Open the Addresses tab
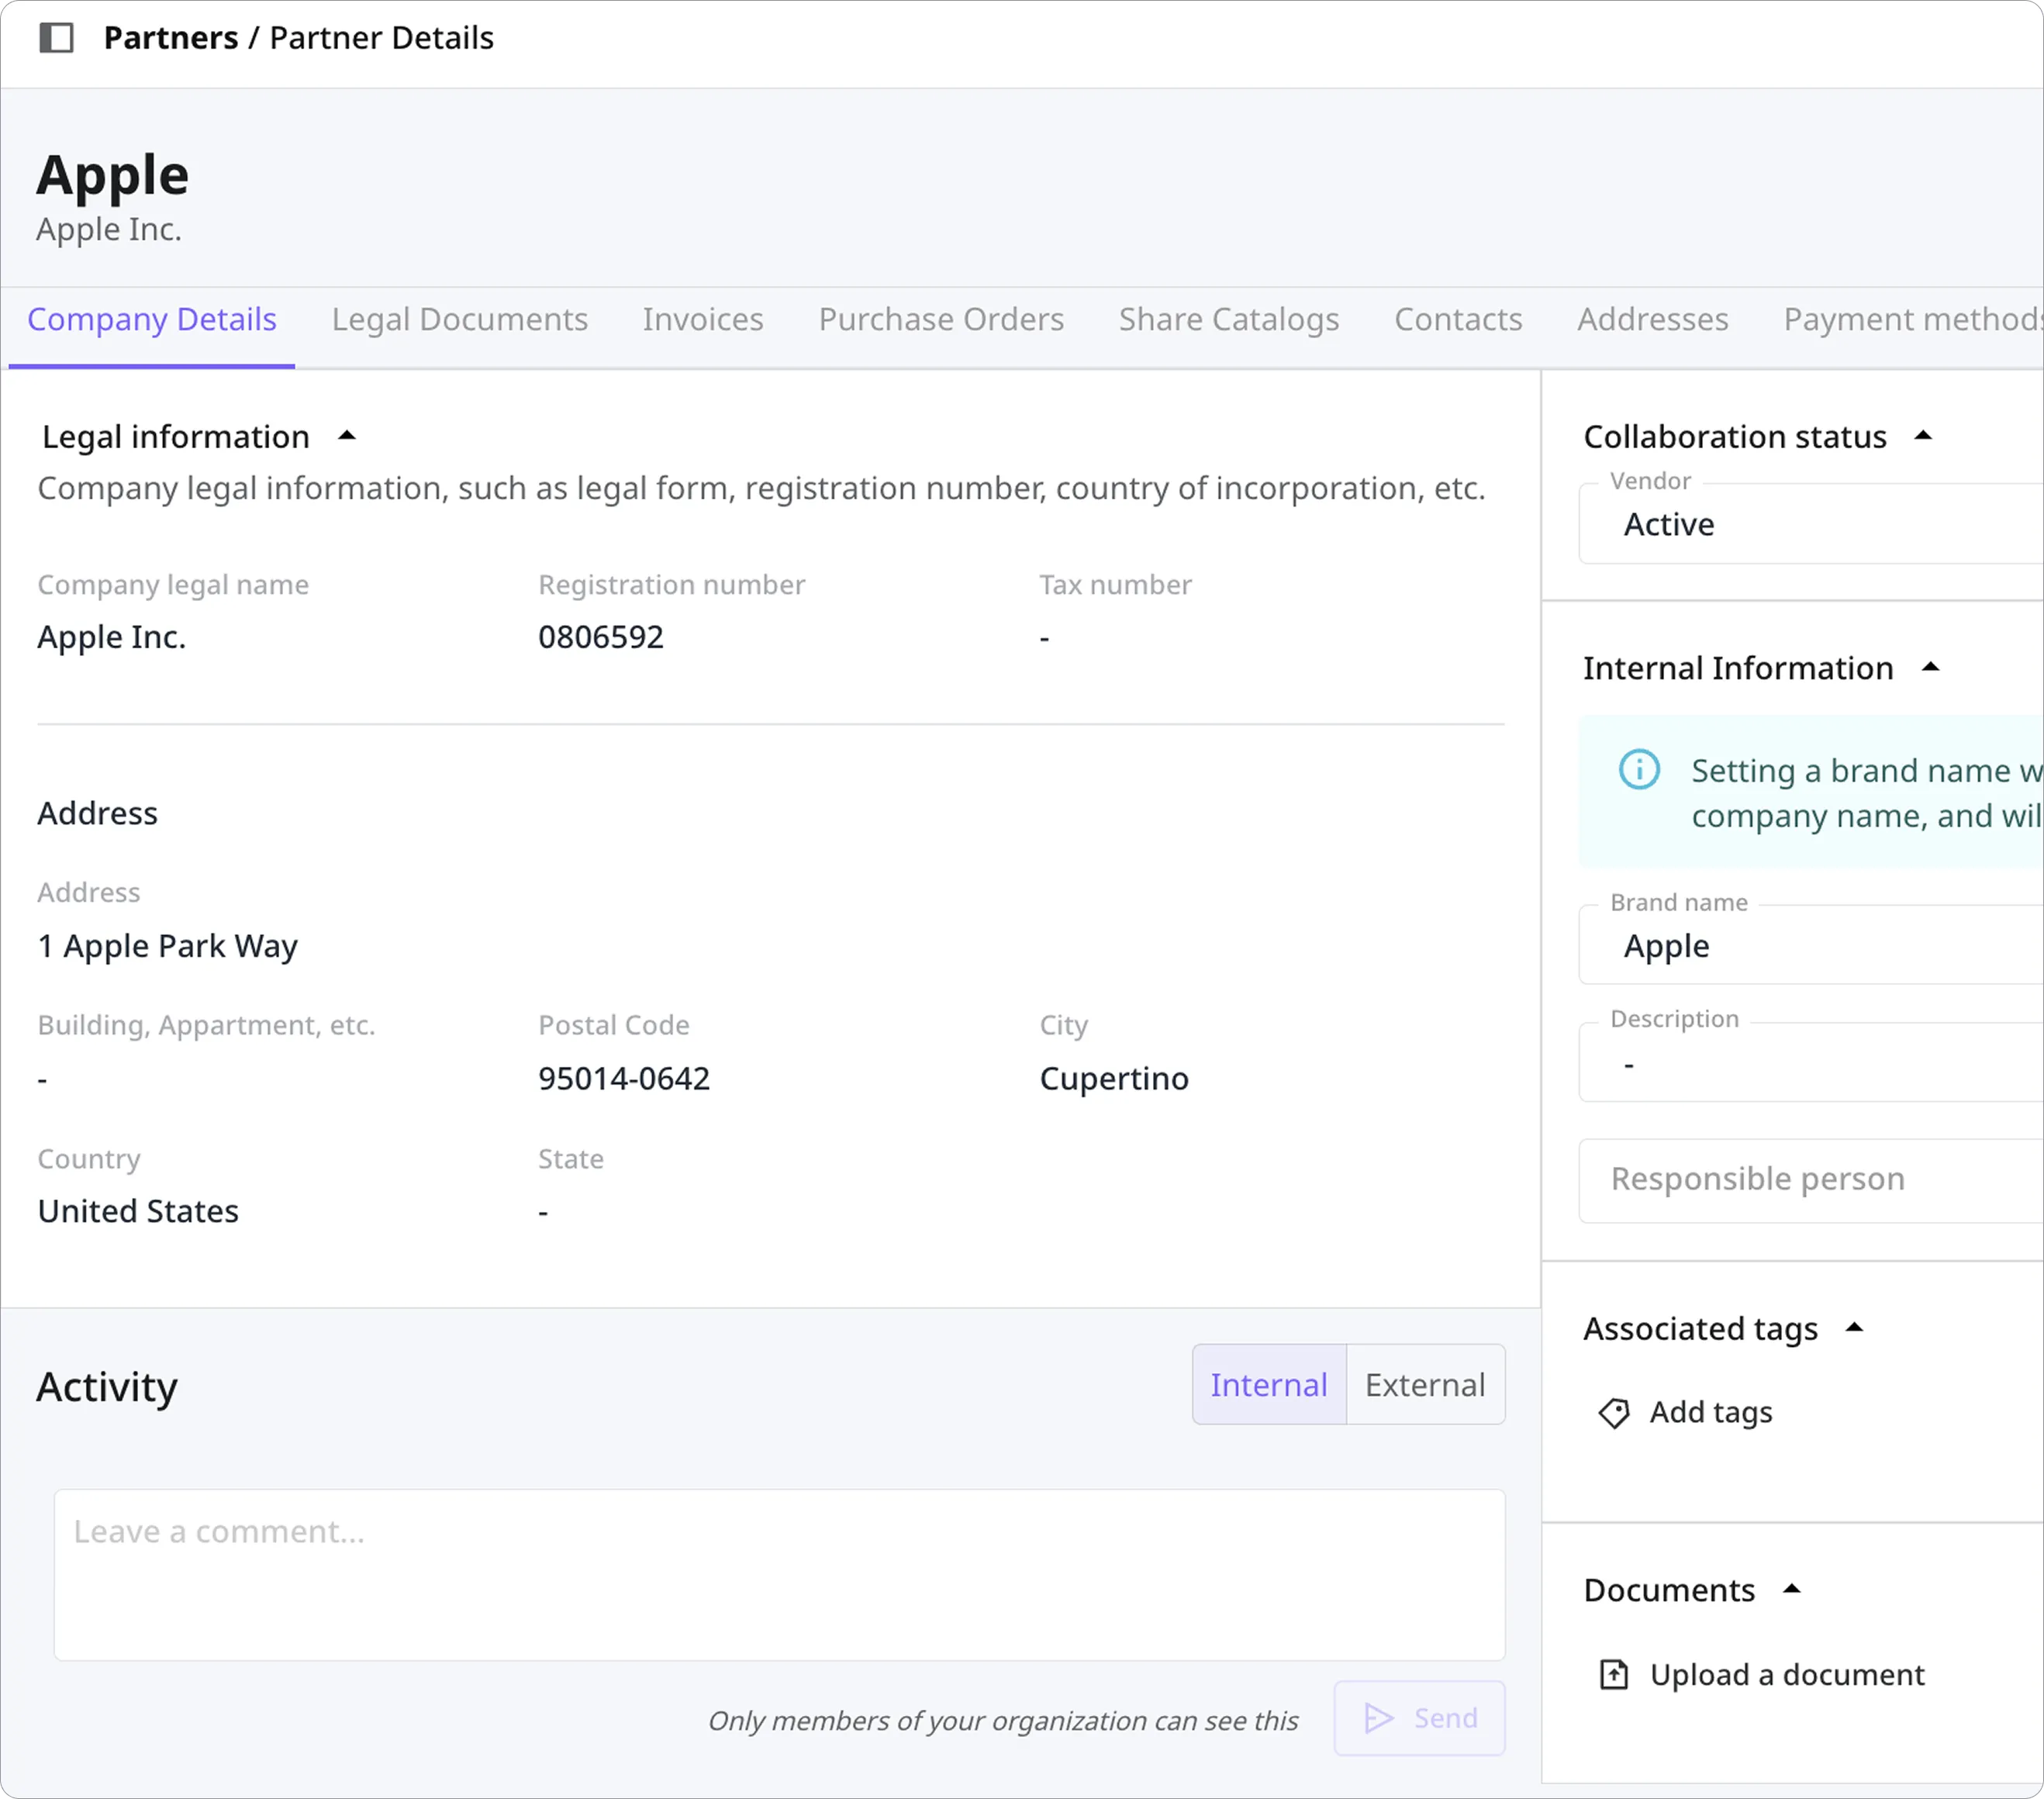Screen dimensions: 2044x1799 tap(1653, 319)
